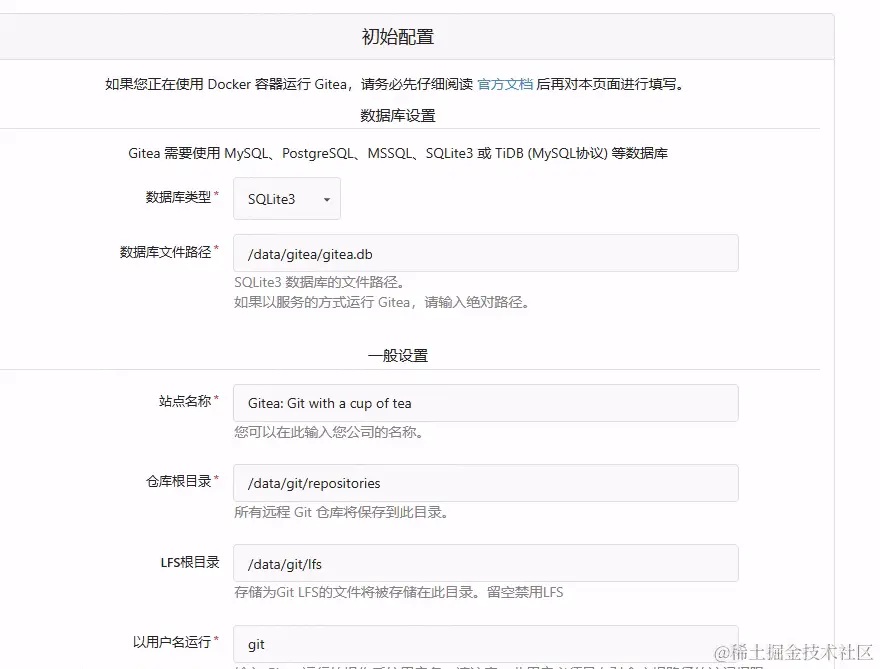The height and width of the screenshot is (669, 880).
Task: Edit the LFS root path /data/git/lfs
Action: click(x=485, y=563)
